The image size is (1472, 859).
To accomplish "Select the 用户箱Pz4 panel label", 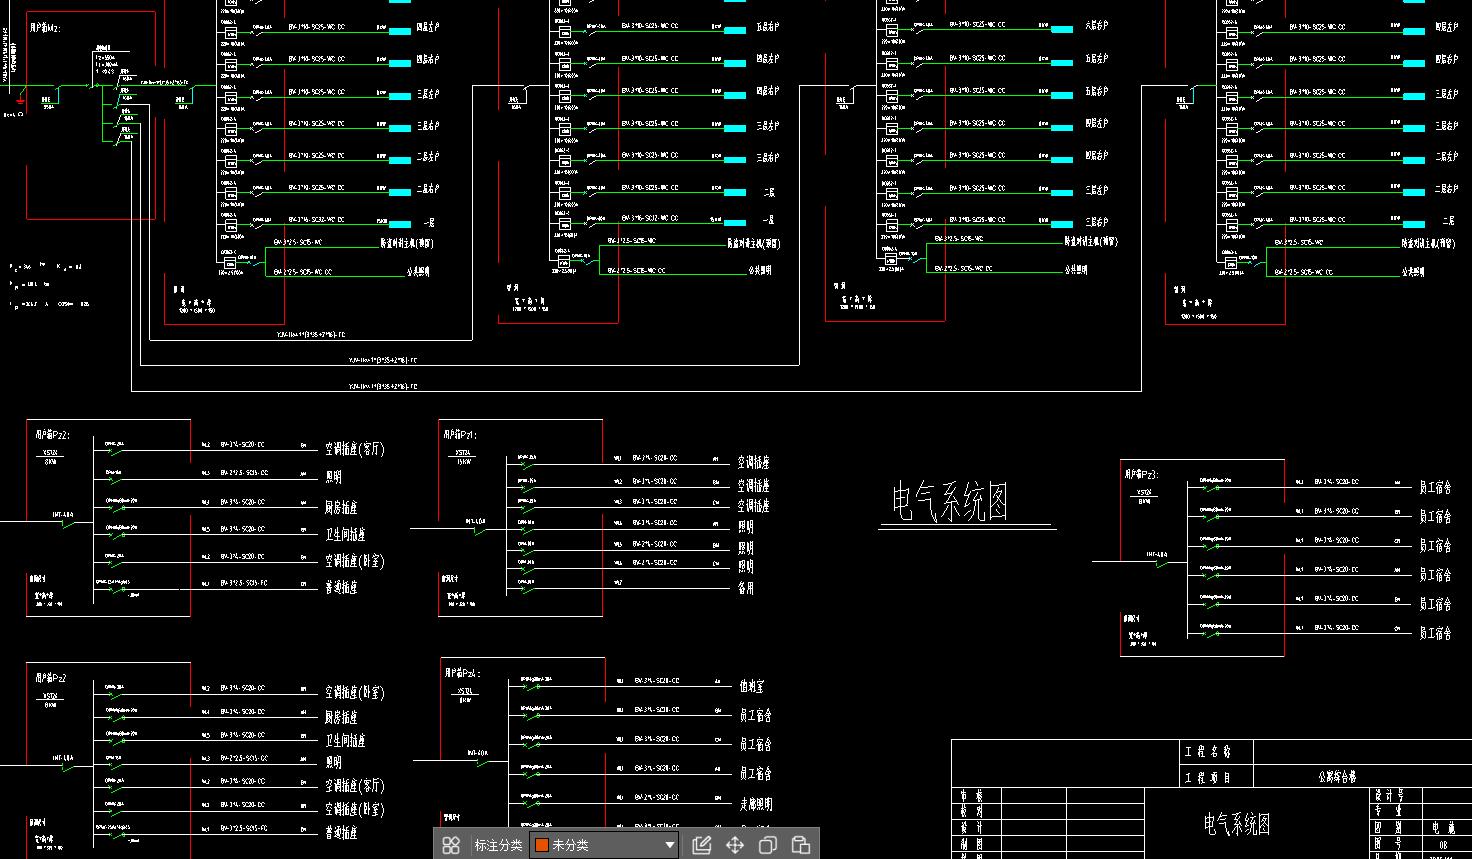I will (462, 673).
